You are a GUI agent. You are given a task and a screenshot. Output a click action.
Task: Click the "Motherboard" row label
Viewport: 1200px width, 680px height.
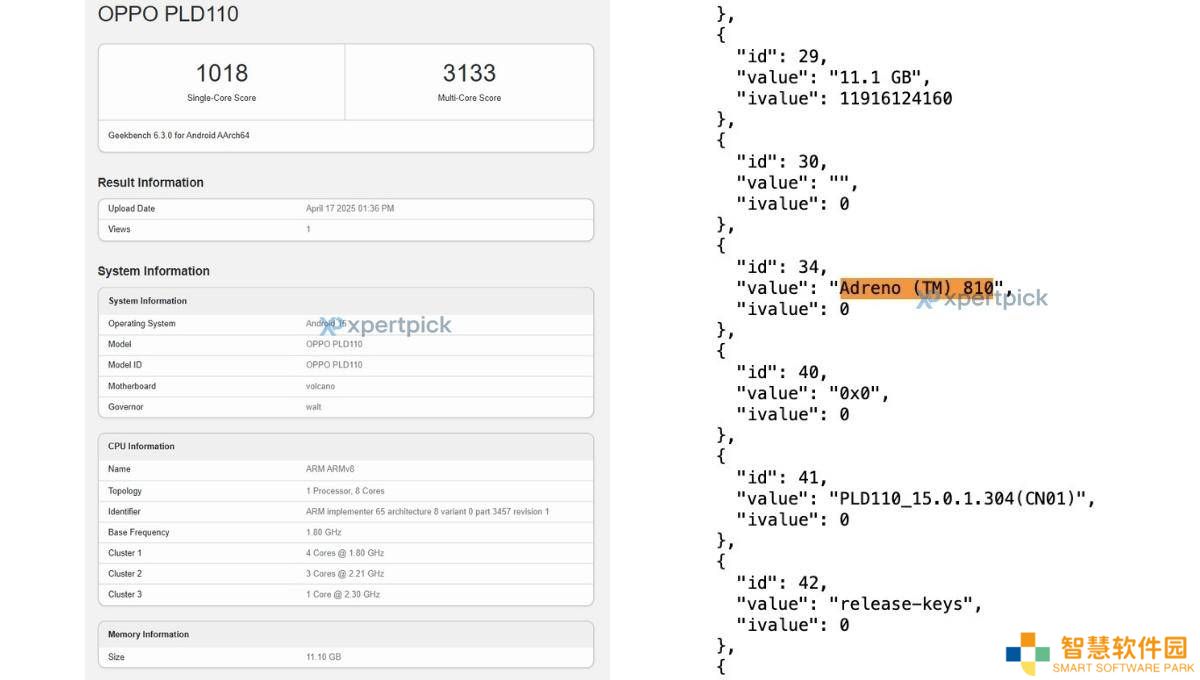(x=132, y=386)
